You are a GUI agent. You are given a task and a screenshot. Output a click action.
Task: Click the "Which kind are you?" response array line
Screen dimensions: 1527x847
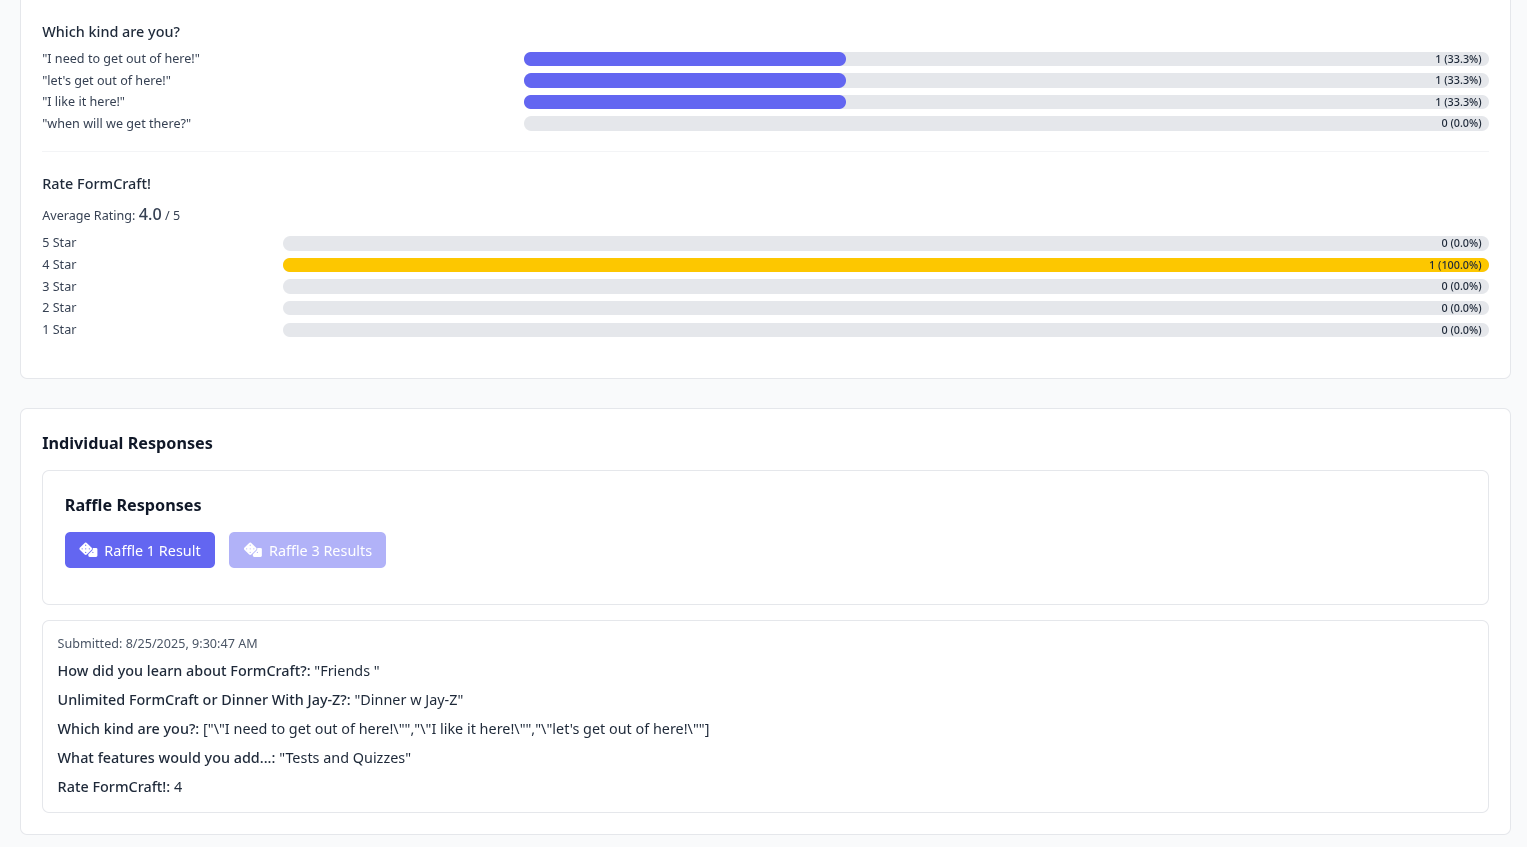click(x=383, y=729)
